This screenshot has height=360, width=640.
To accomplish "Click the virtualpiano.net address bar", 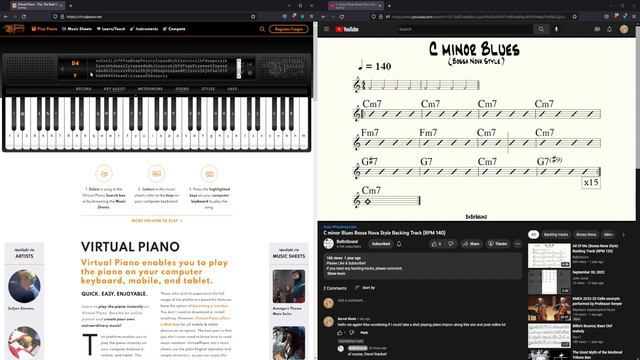I will tap(155, 17).
